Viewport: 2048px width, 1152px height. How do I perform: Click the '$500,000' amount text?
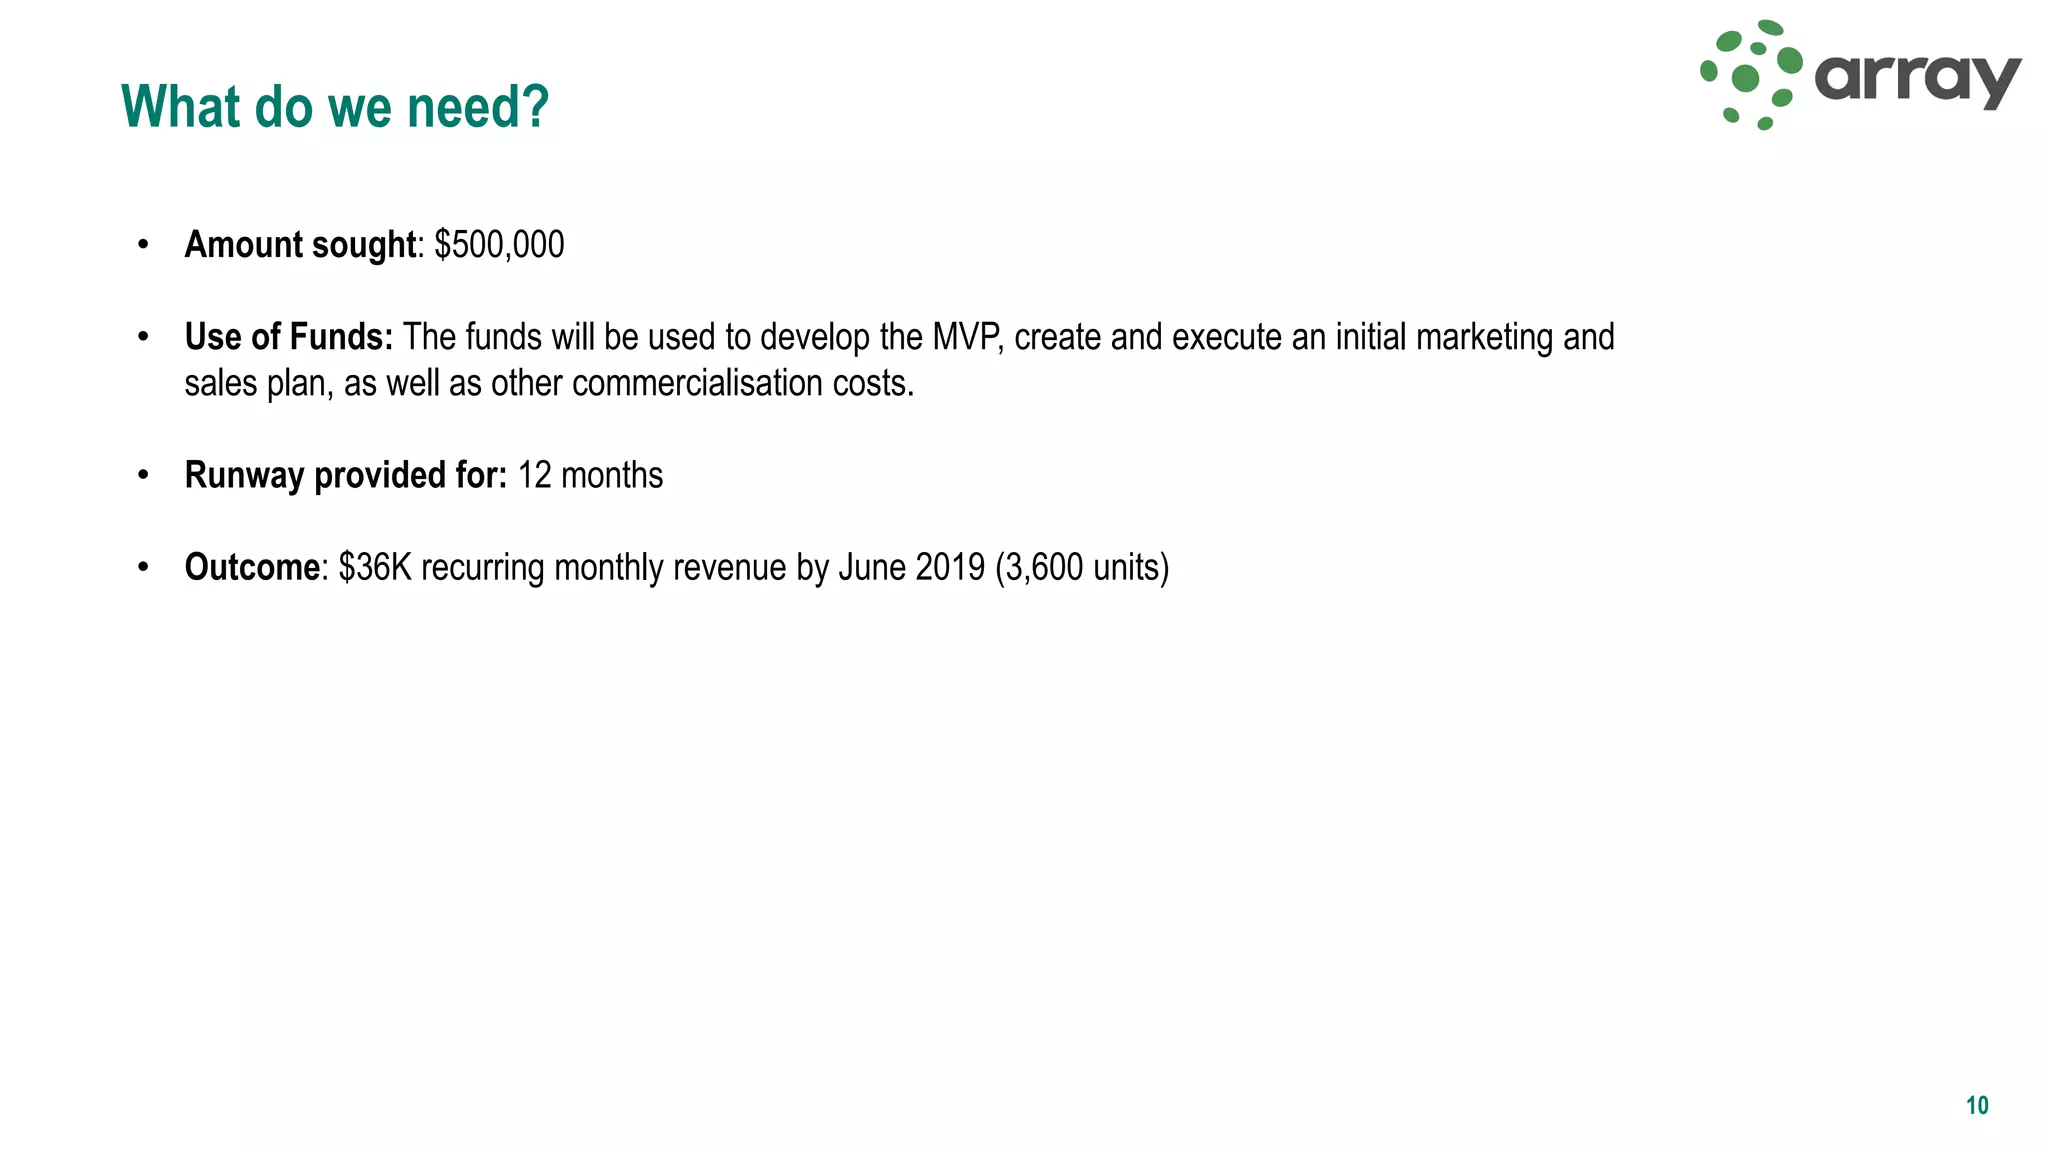point(499,245)
